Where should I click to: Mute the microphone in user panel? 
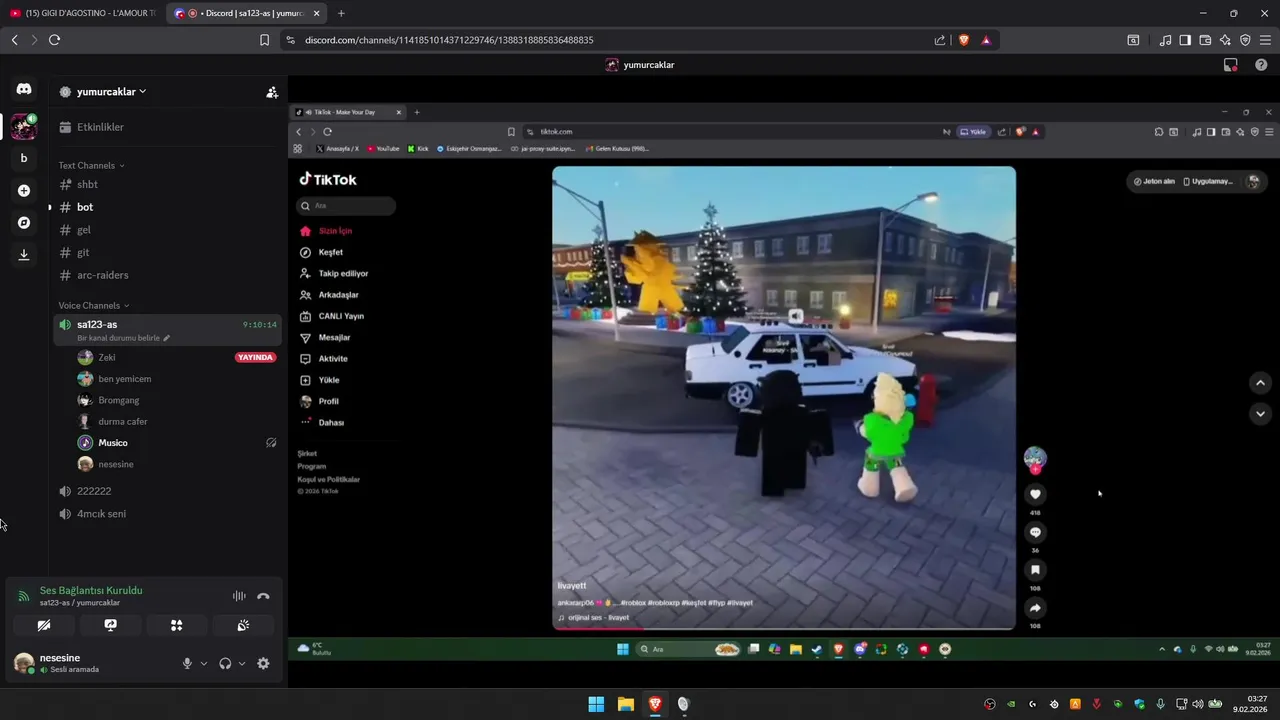[x=187, y=663]
